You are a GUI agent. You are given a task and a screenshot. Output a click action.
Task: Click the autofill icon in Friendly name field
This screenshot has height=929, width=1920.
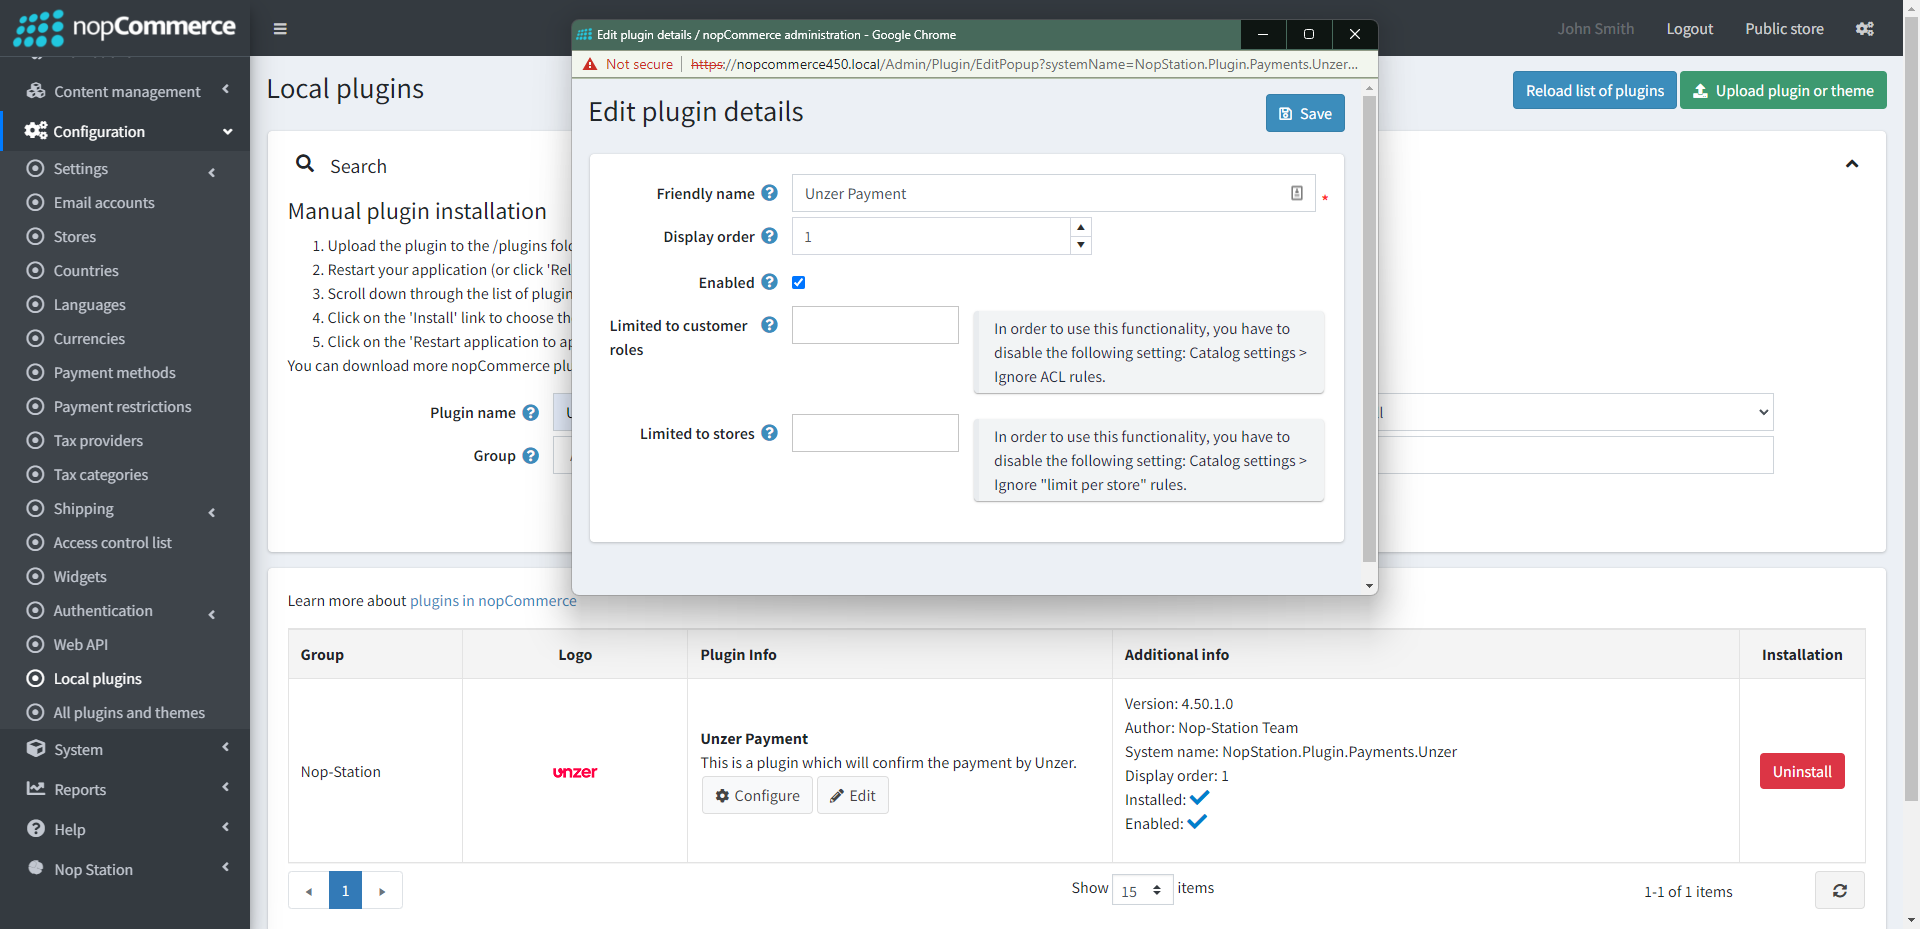click(1297, 193)
